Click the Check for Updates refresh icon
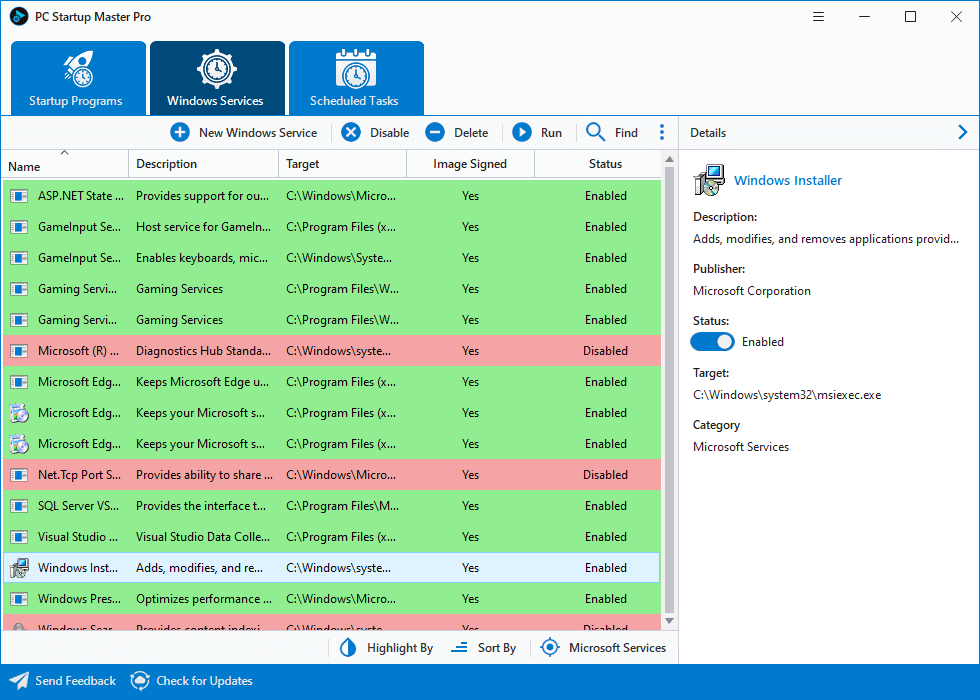 point(140,681)
